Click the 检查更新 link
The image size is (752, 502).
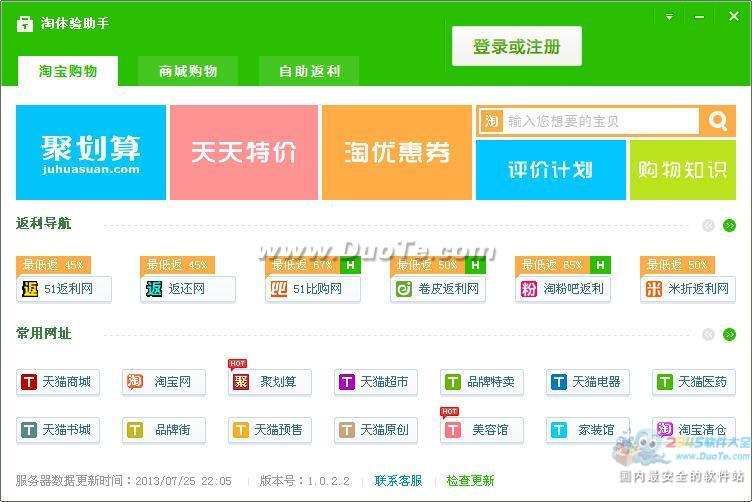click(x=470, y=480)
